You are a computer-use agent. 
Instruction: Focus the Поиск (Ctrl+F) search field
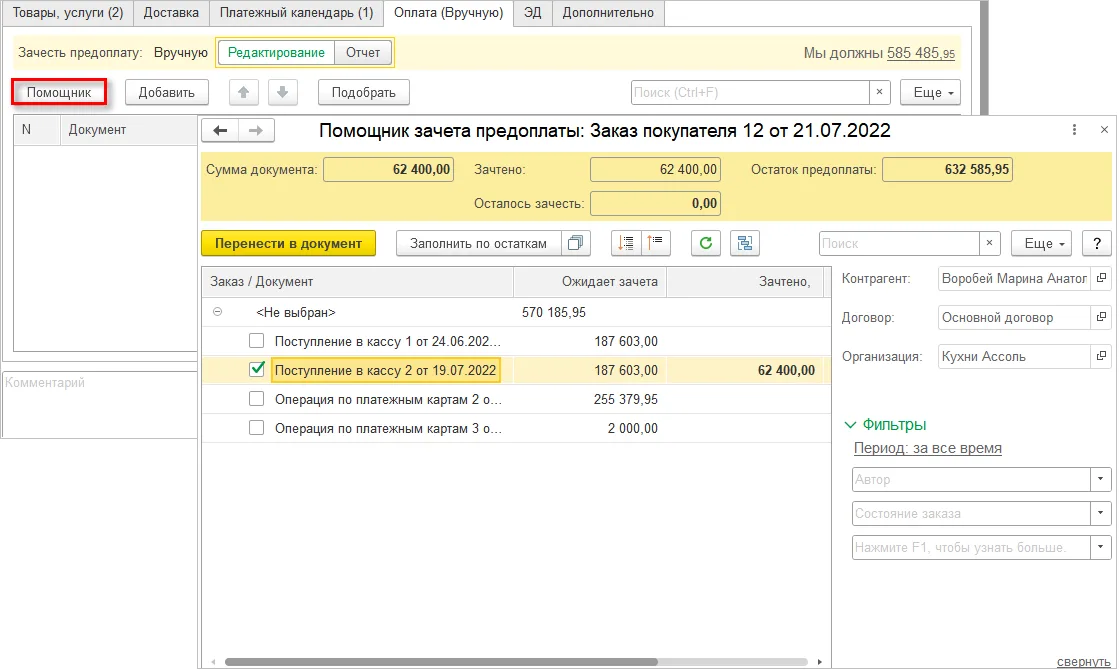[749, 92]
